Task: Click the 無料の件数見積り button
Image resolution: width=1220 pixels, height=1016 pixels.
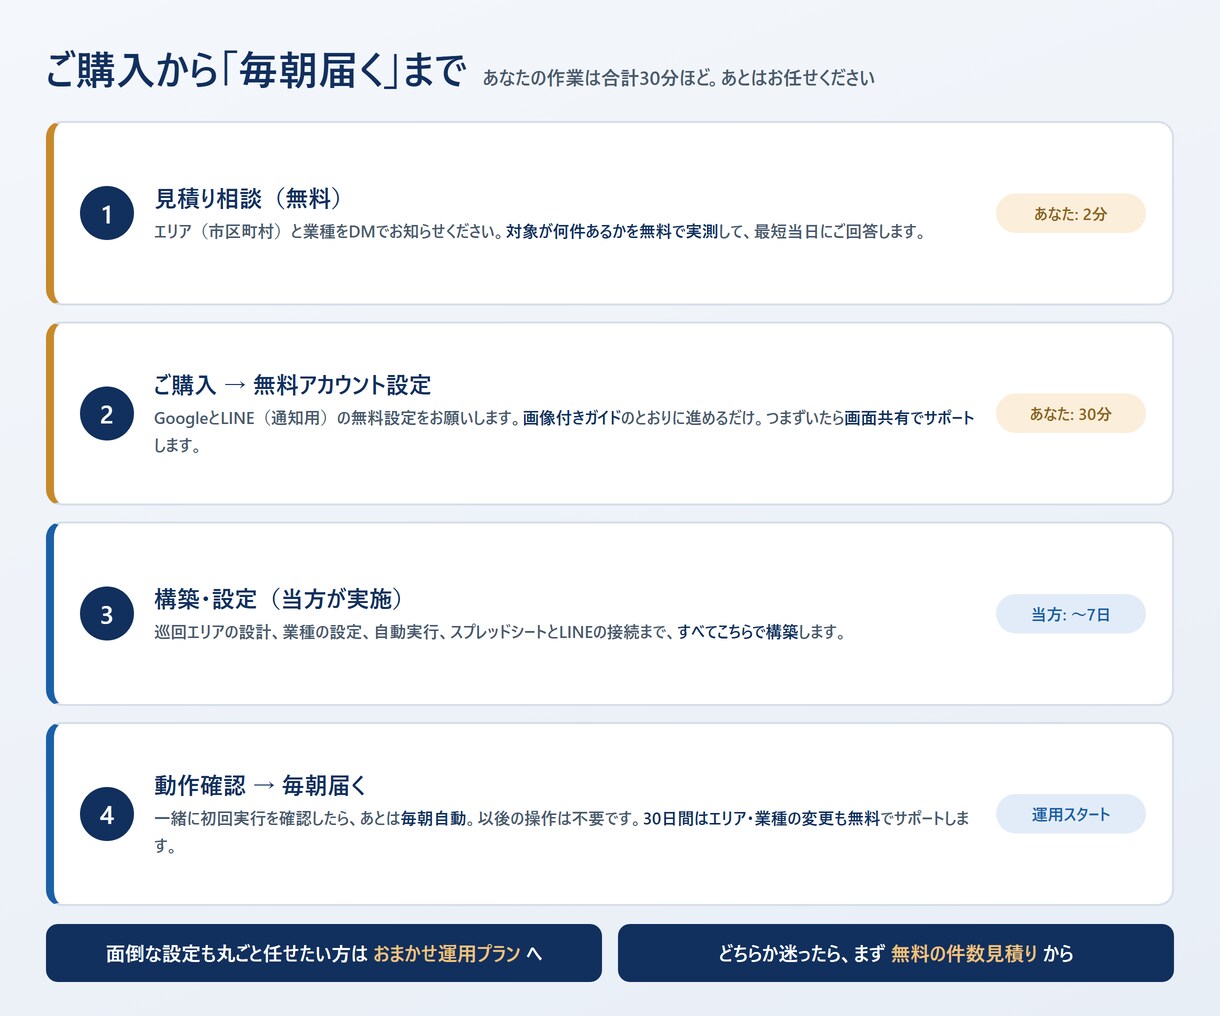Action: pyautogui.click(x=896, y=953)
